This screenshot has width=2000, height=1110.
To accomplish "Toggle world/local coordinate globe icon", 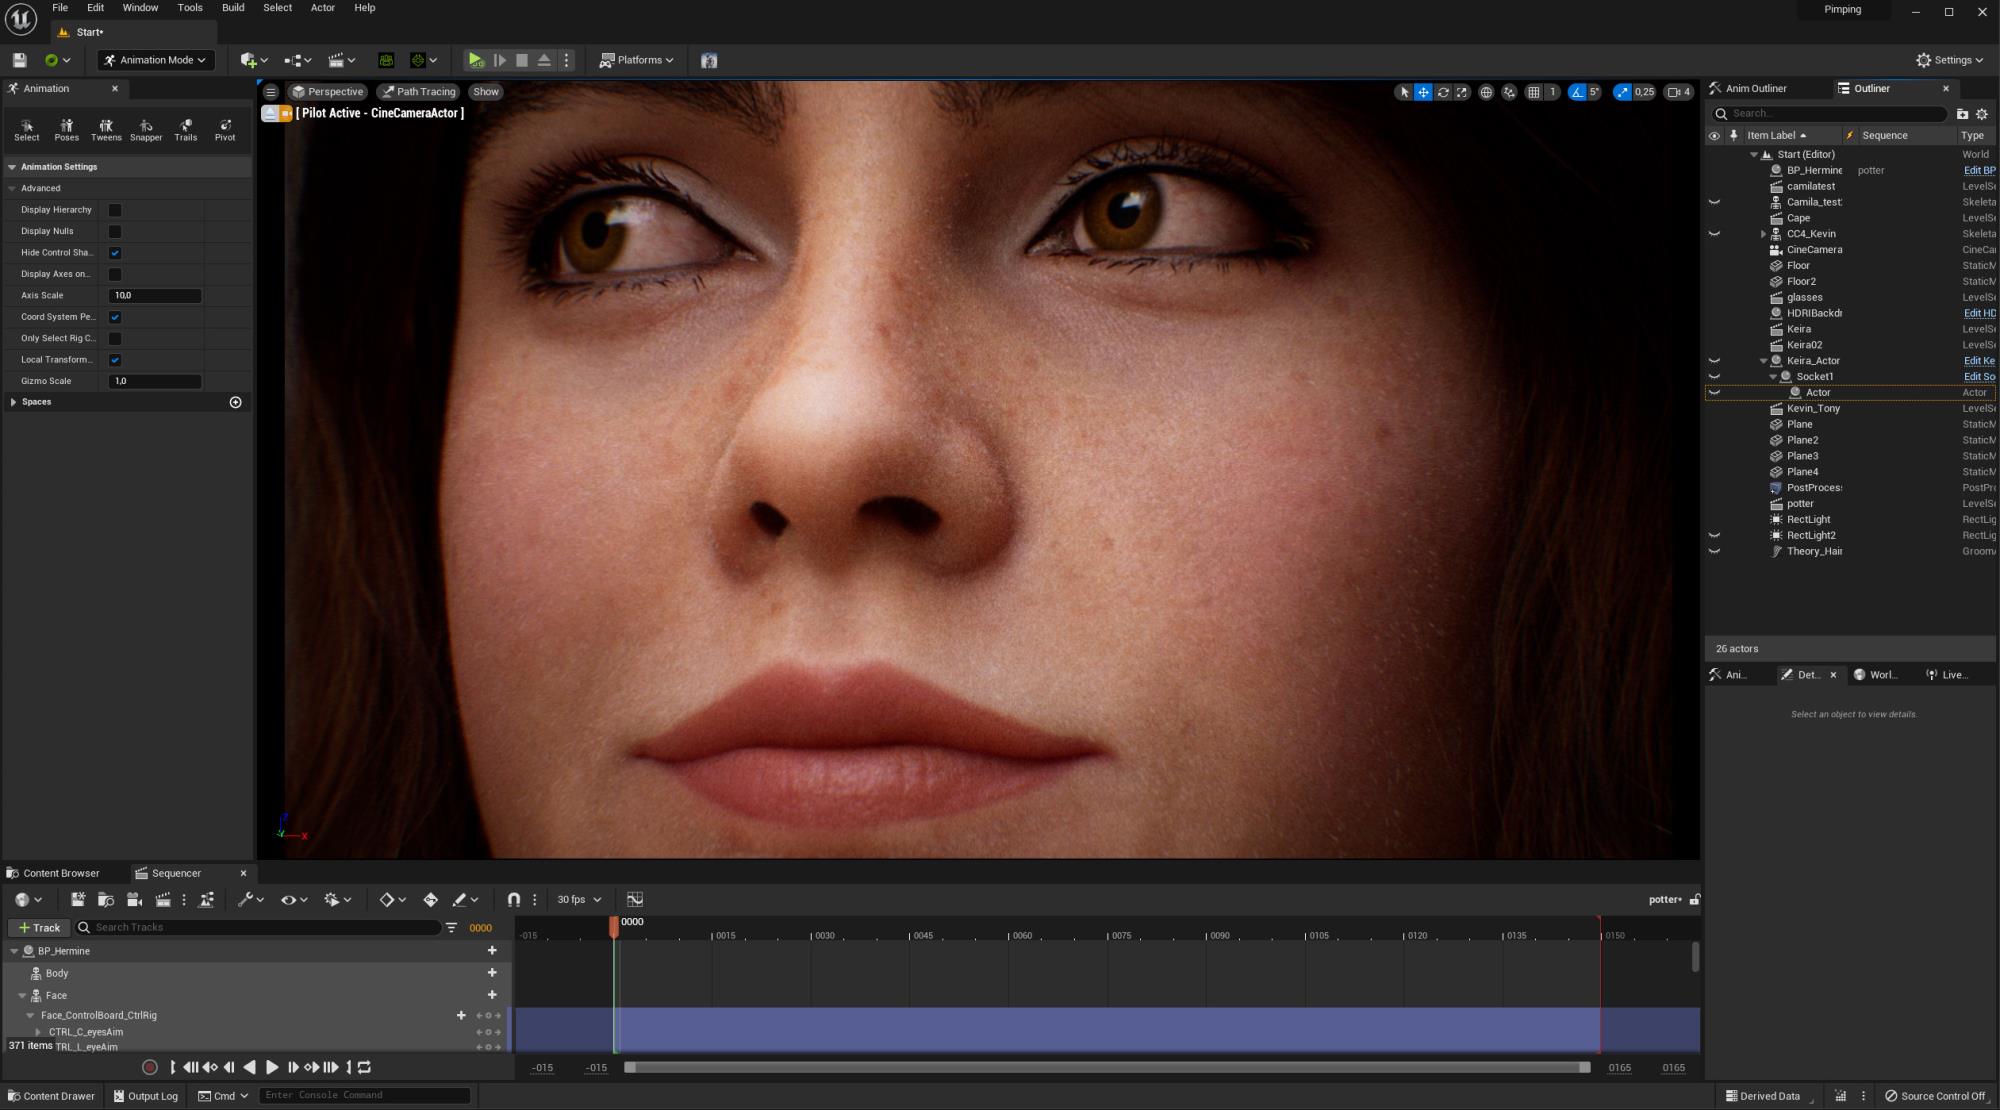I will [1486, 92].
